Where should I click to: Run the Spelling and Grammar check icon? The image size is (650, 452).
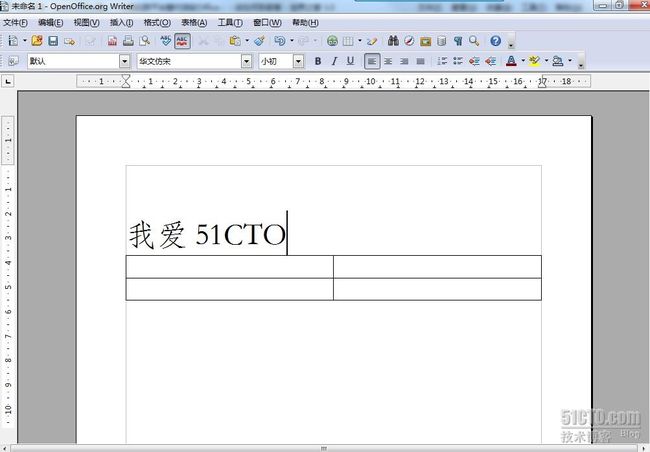point(166,41)
